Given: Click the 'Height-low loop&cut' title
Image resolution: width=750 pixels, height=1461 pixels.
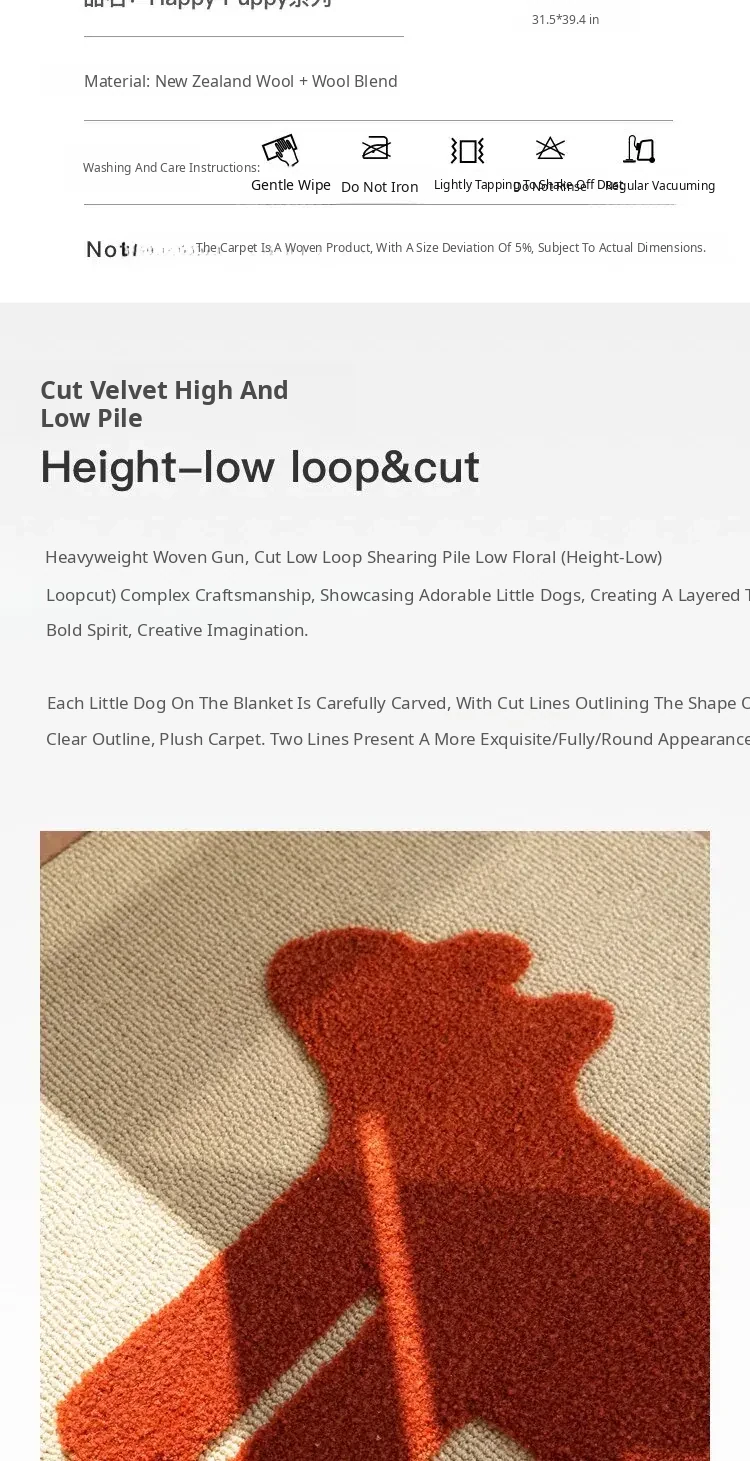Looking at the screenshot, I should point(260,467).
